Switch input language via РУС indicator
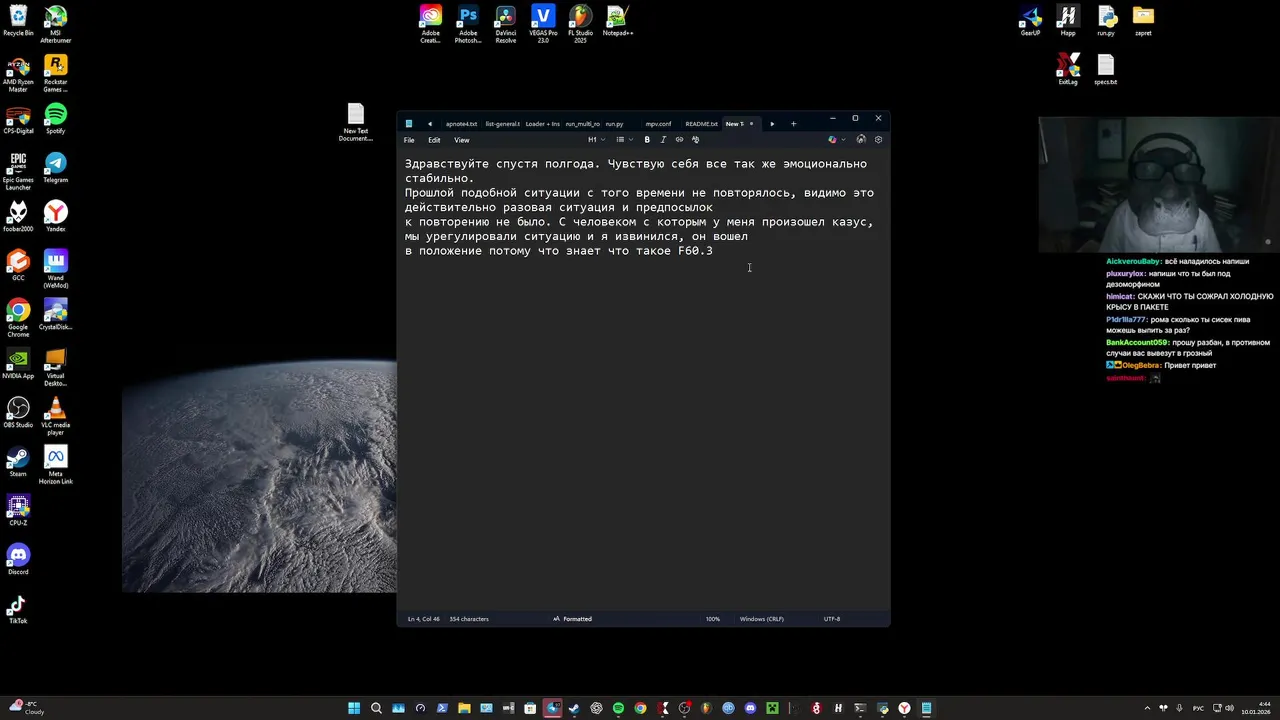The width and height of the screenshot is (1280, 720). coord(1198,708)
